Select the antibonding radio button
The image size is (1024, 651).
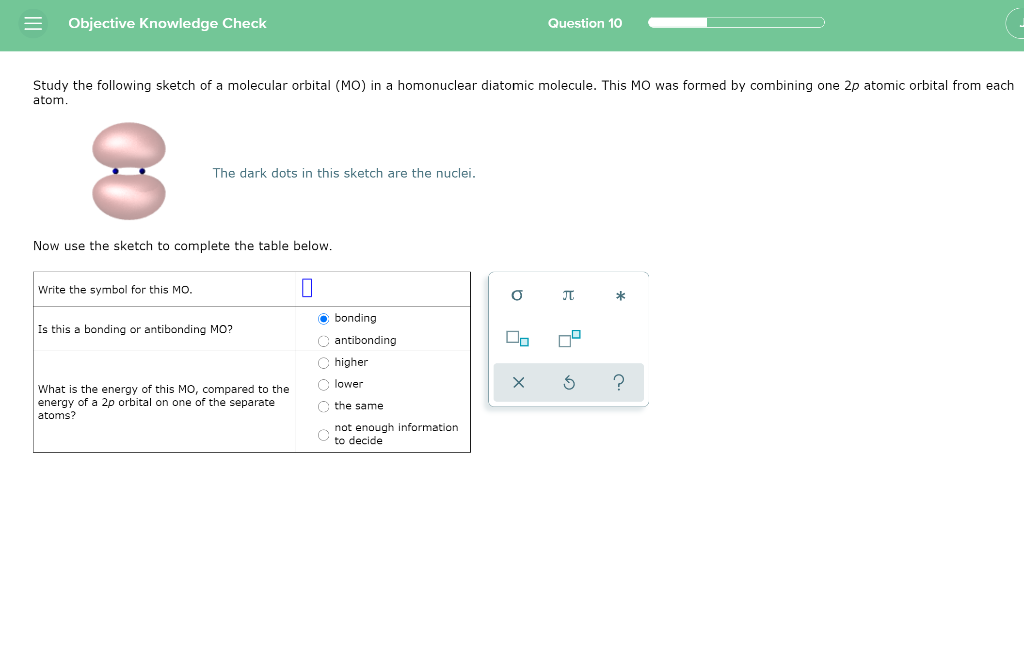coord(323,340)
